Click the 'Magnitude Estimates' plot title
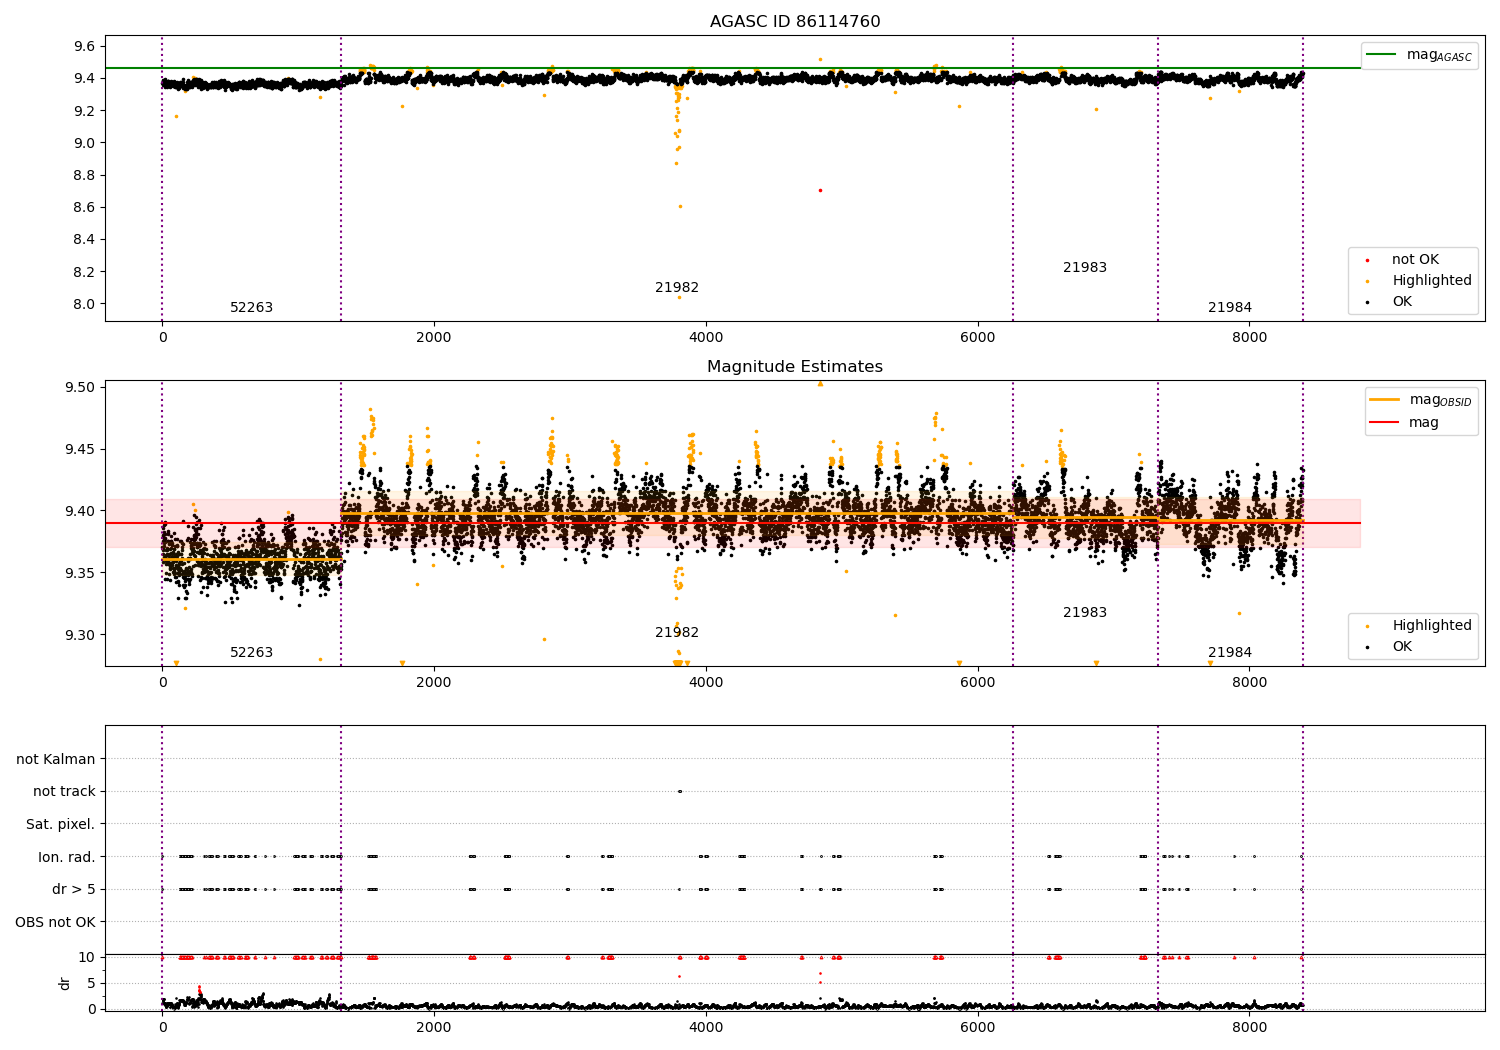This screenshot has height=1050, width=1500. (x=795, y=367)
